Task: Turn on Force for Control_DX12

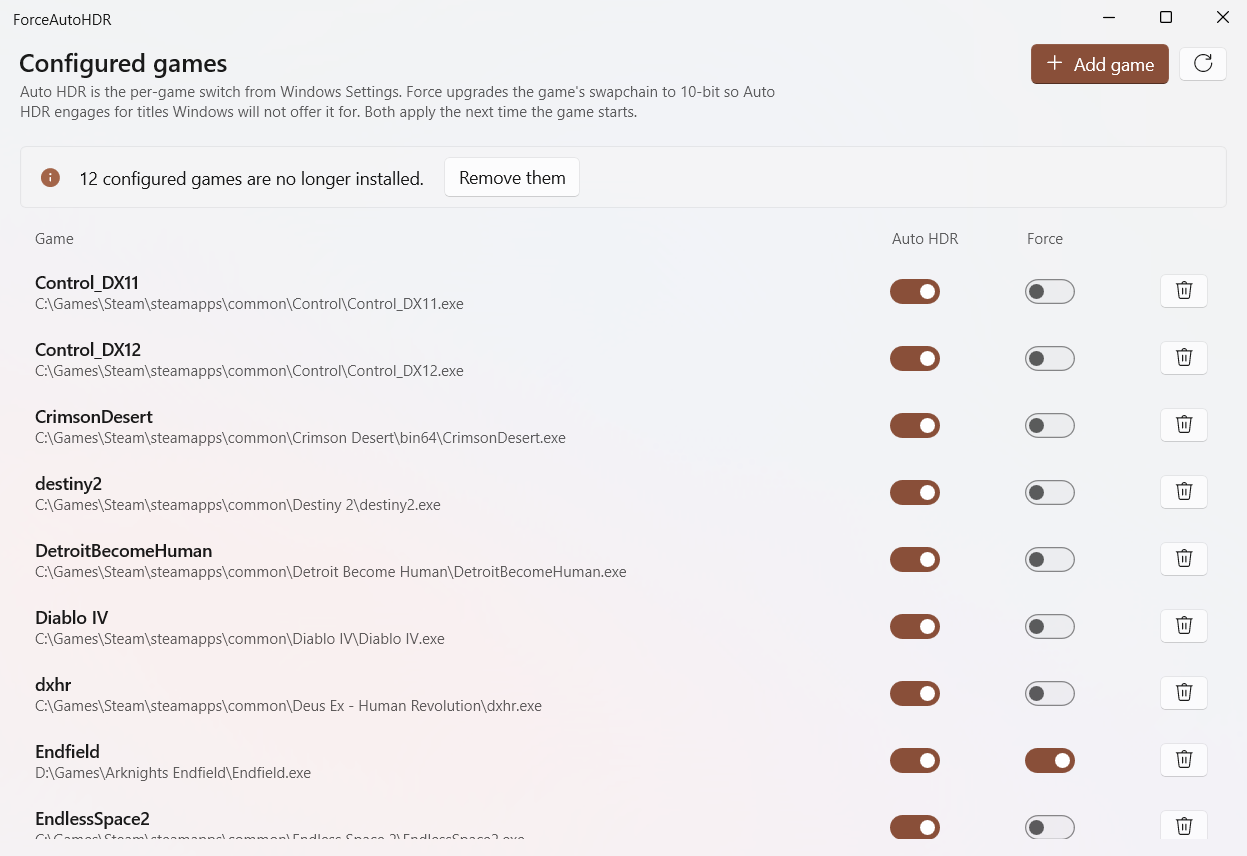Action: pyautogui.click(x=1050, y=359)
